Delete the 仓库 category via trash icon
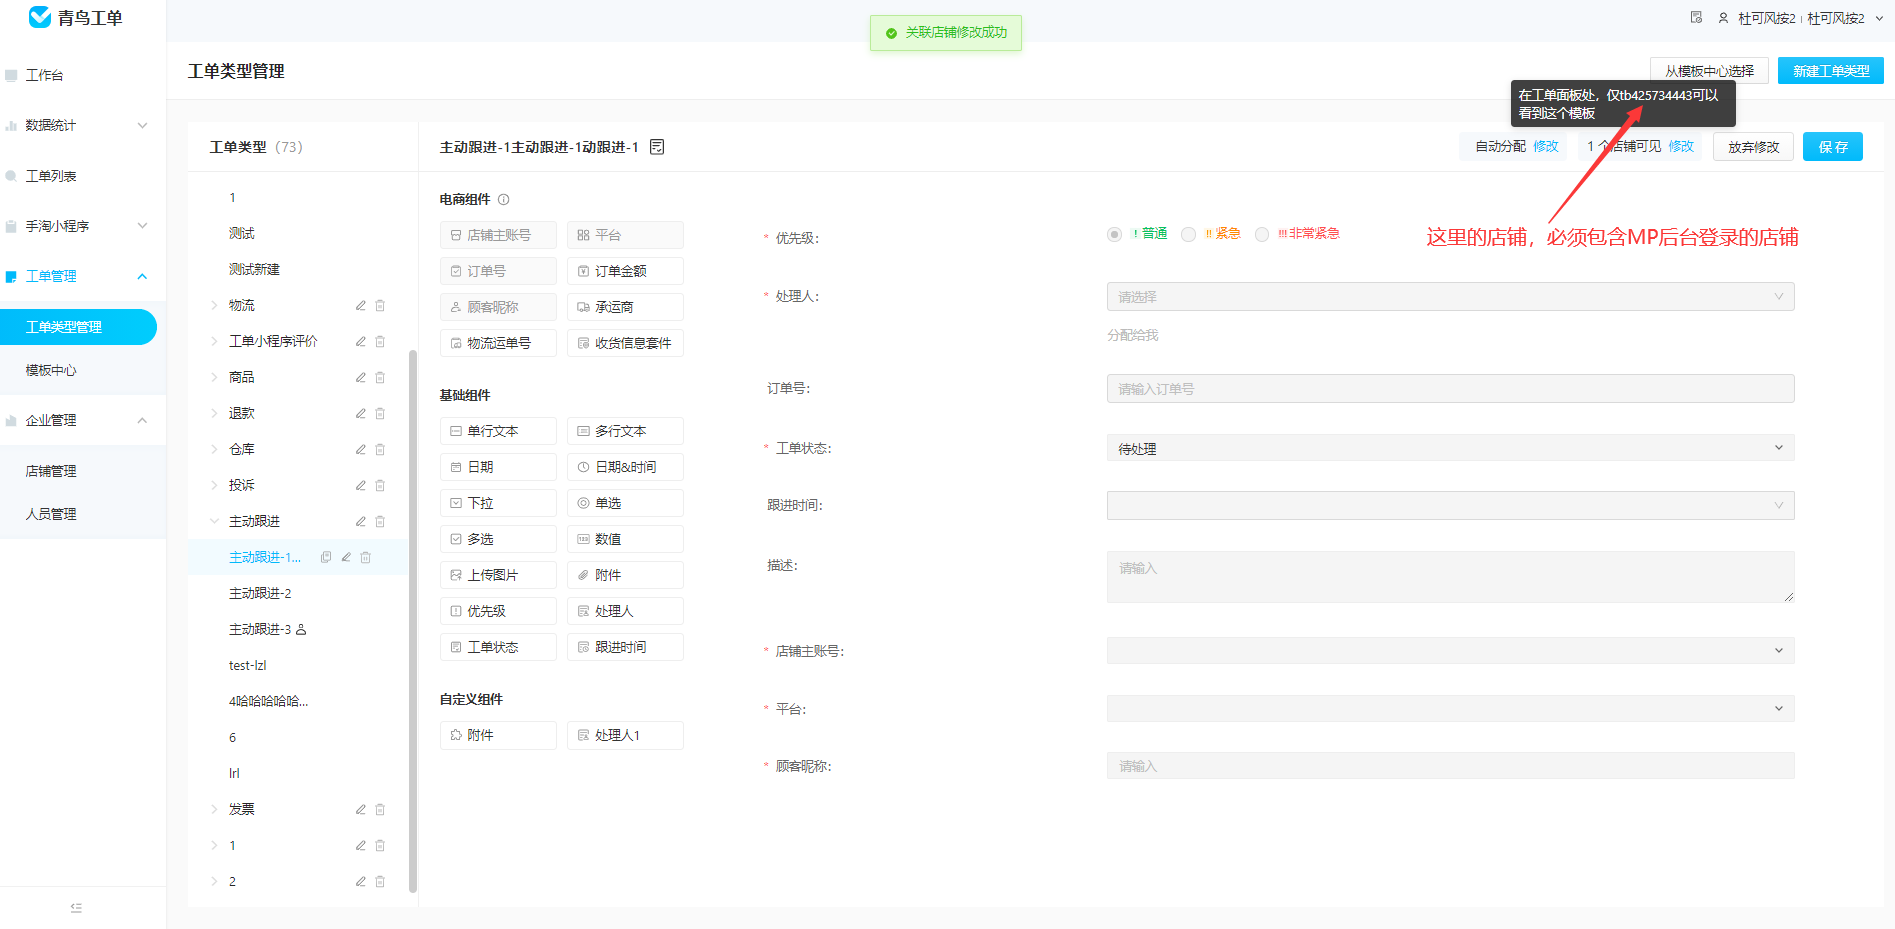This screenshot has height=929, width=1895. tap(380, 450)
